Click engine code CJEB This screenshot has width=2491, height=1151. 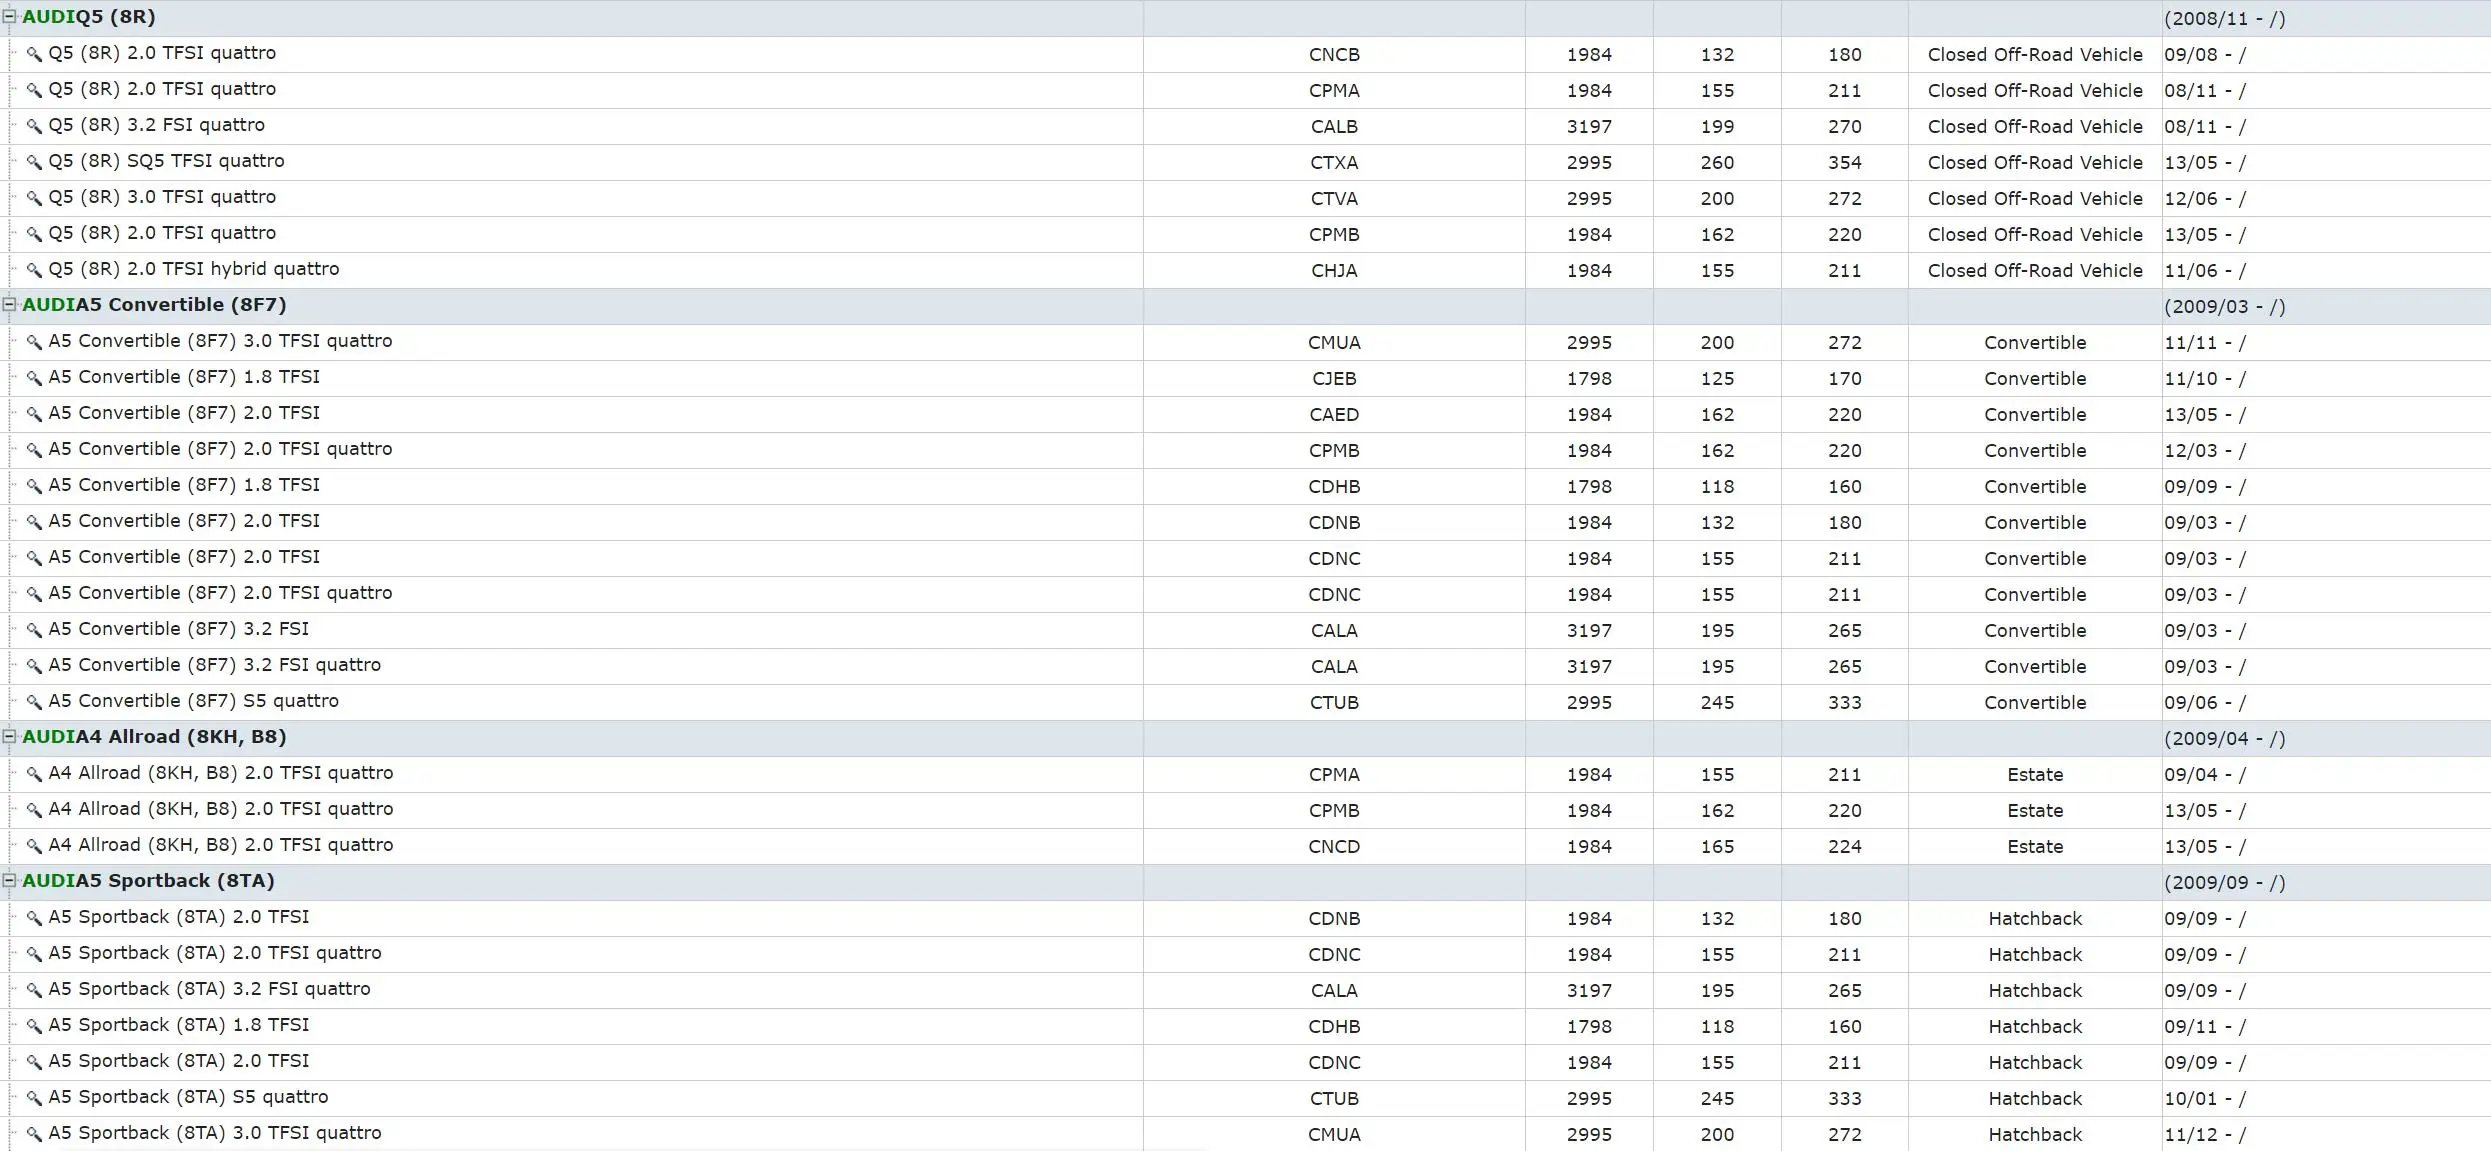point(1334,379)
